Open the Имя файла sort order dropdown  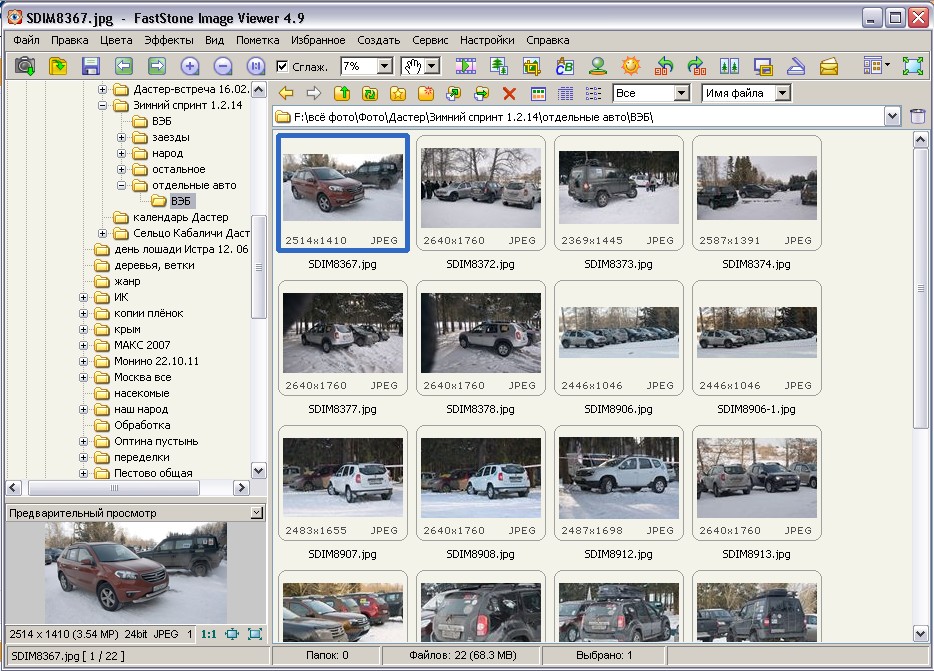(782, 93)
